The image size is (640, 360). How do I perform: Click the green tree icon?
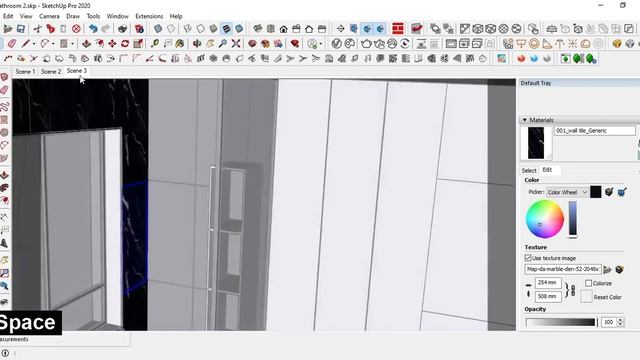tap(578, 58)
